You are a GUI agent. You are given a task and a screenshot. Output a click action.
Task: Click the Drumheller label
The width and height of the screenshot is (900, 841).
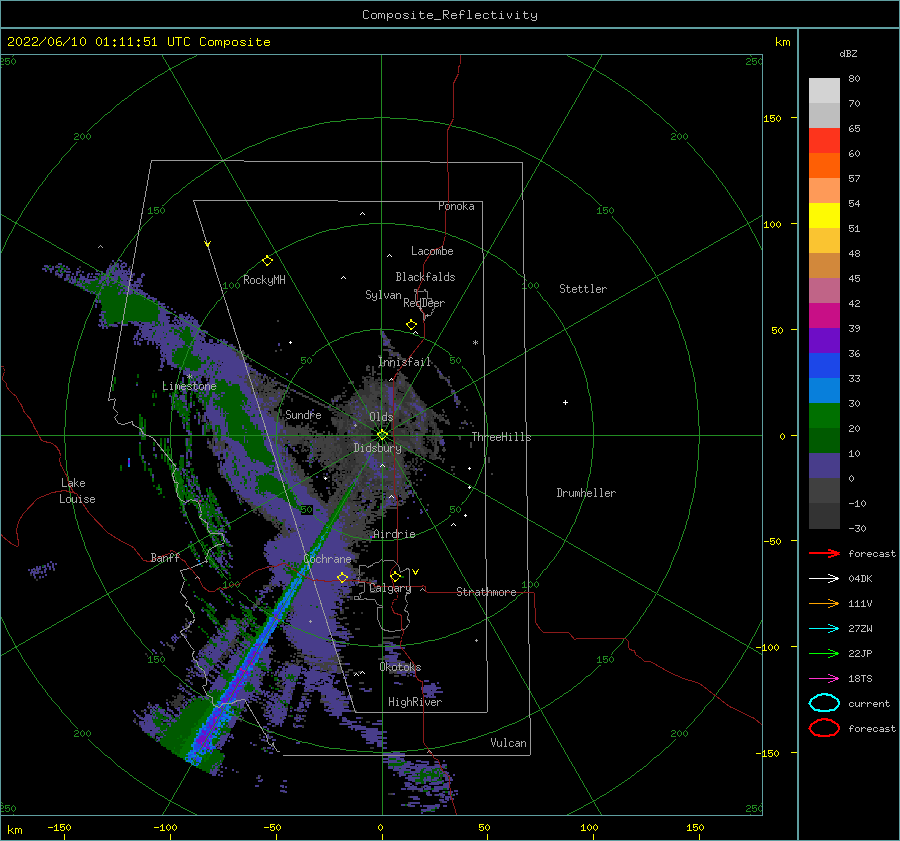pos(586,493)
